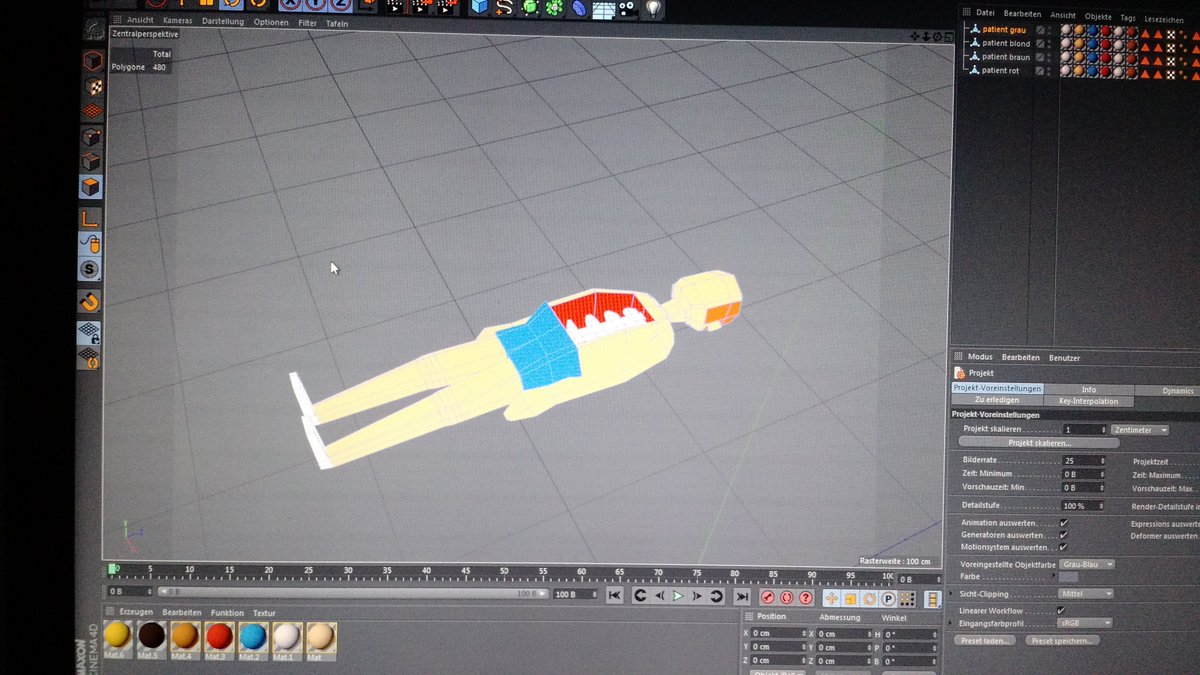Screen dimensions: 1200x675
Task: Open the material manager Erzeugen menu
Action: 136,612
